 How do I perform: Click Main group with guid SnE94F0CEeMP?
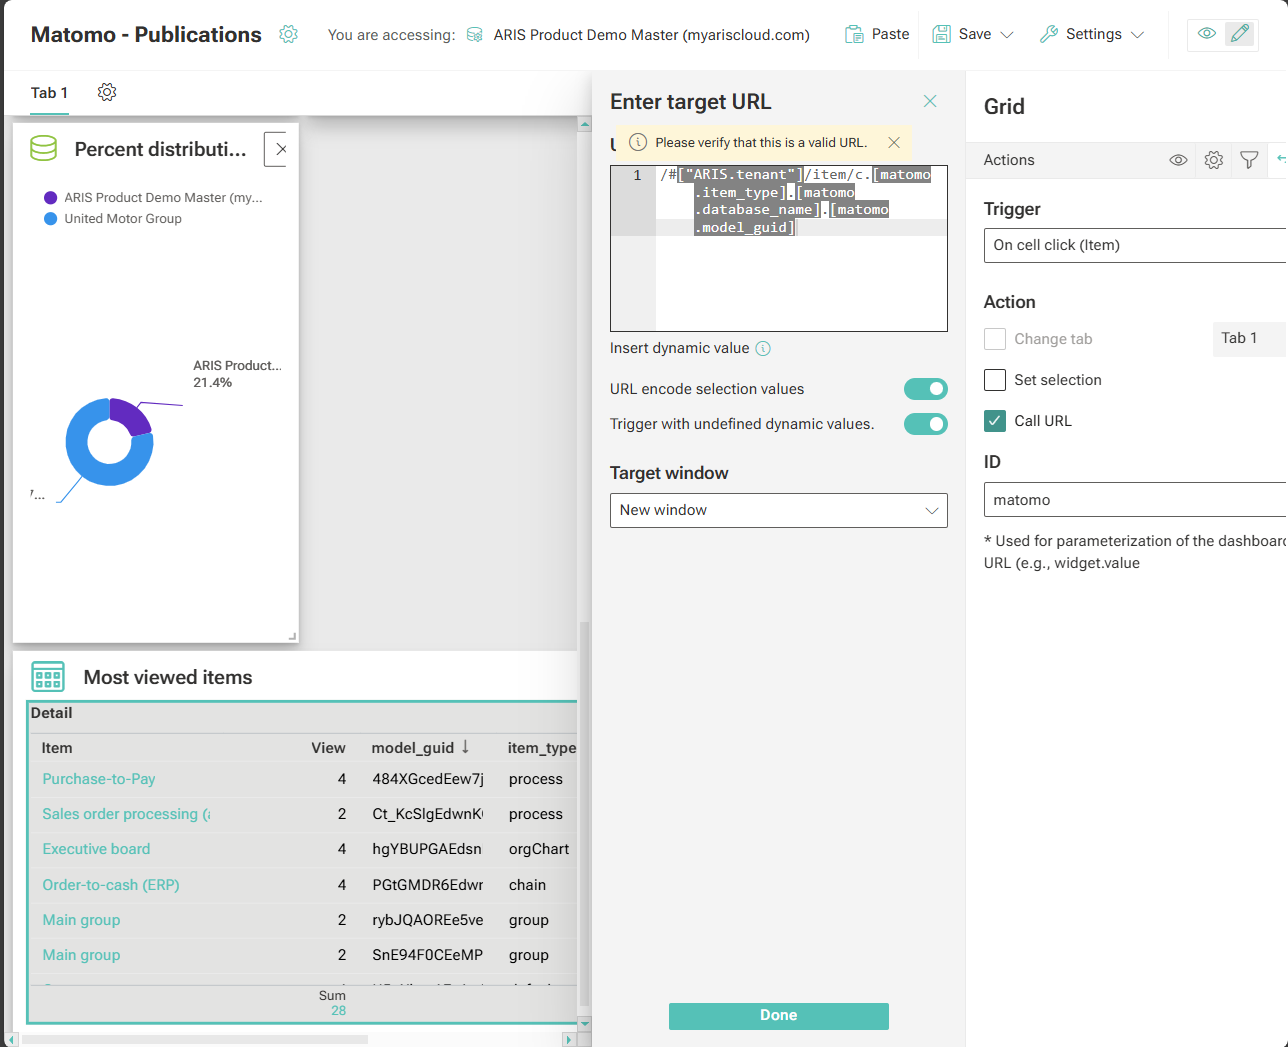[81, 955]
